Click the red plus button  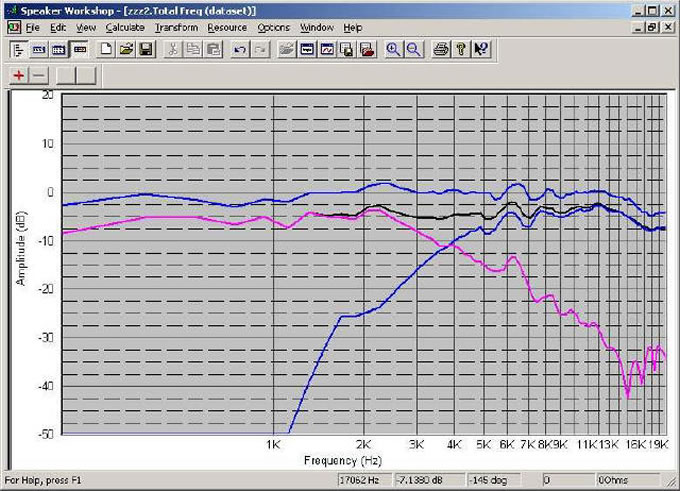tap(18, 76)
